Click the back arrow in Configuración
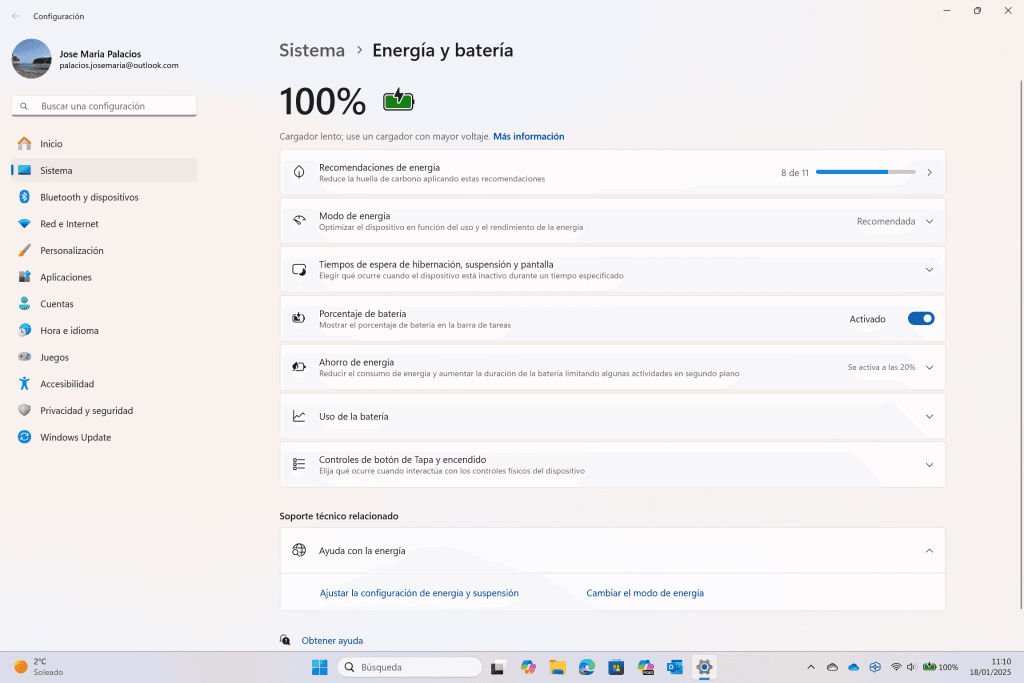The height and width of the screenshot is (683, 1024). click(x=16, y=16)
